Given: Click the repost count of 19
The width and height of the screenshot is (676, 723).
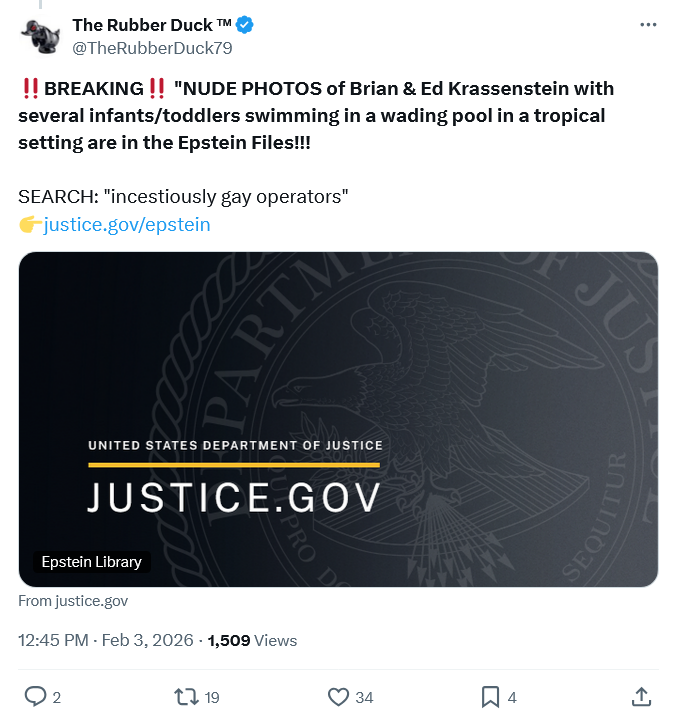Looking at the screenshot, I should click(211, 697).
